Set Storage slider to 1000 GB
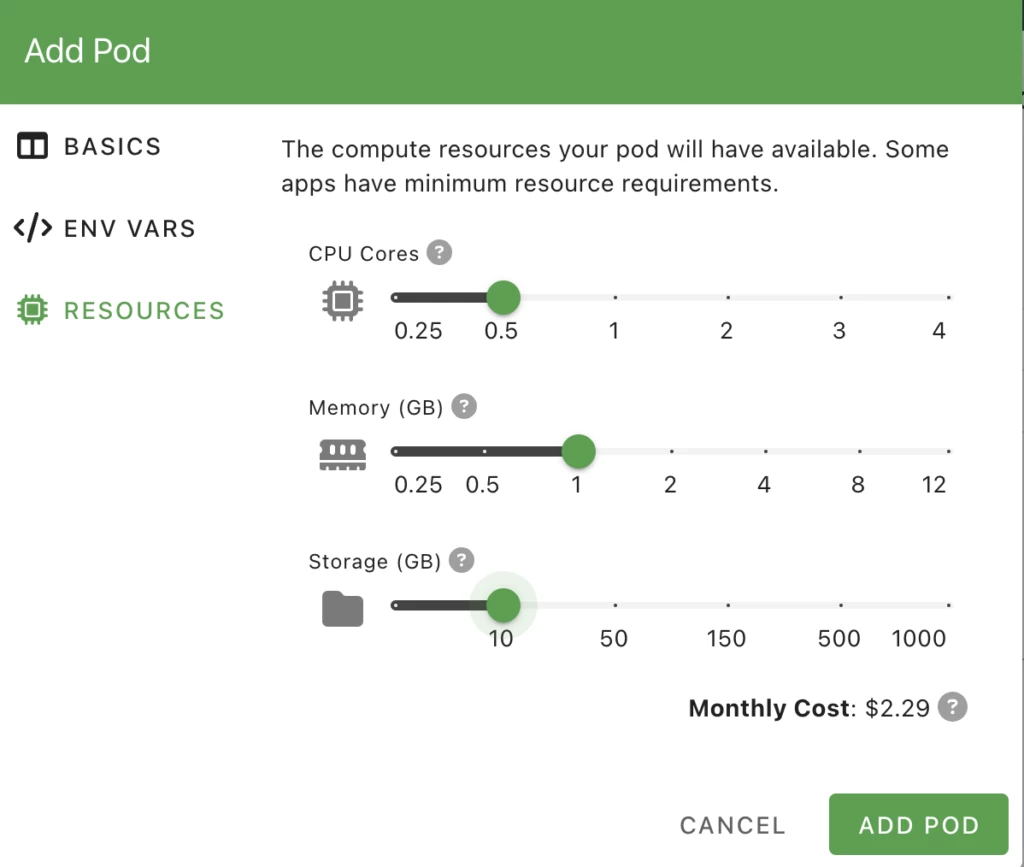This screenshot has width=1024, height=867. tap(947, 605)
